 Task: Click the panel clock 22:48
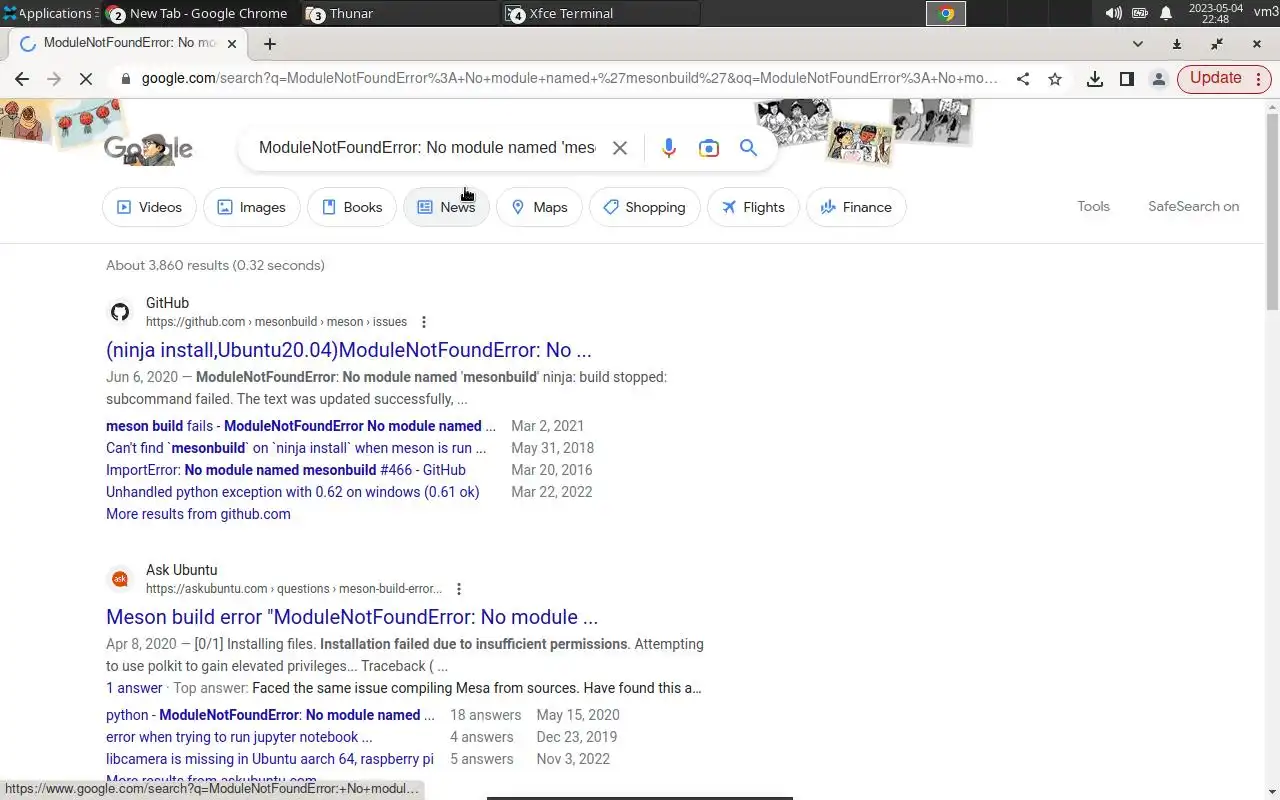(x=1215, y=13)
